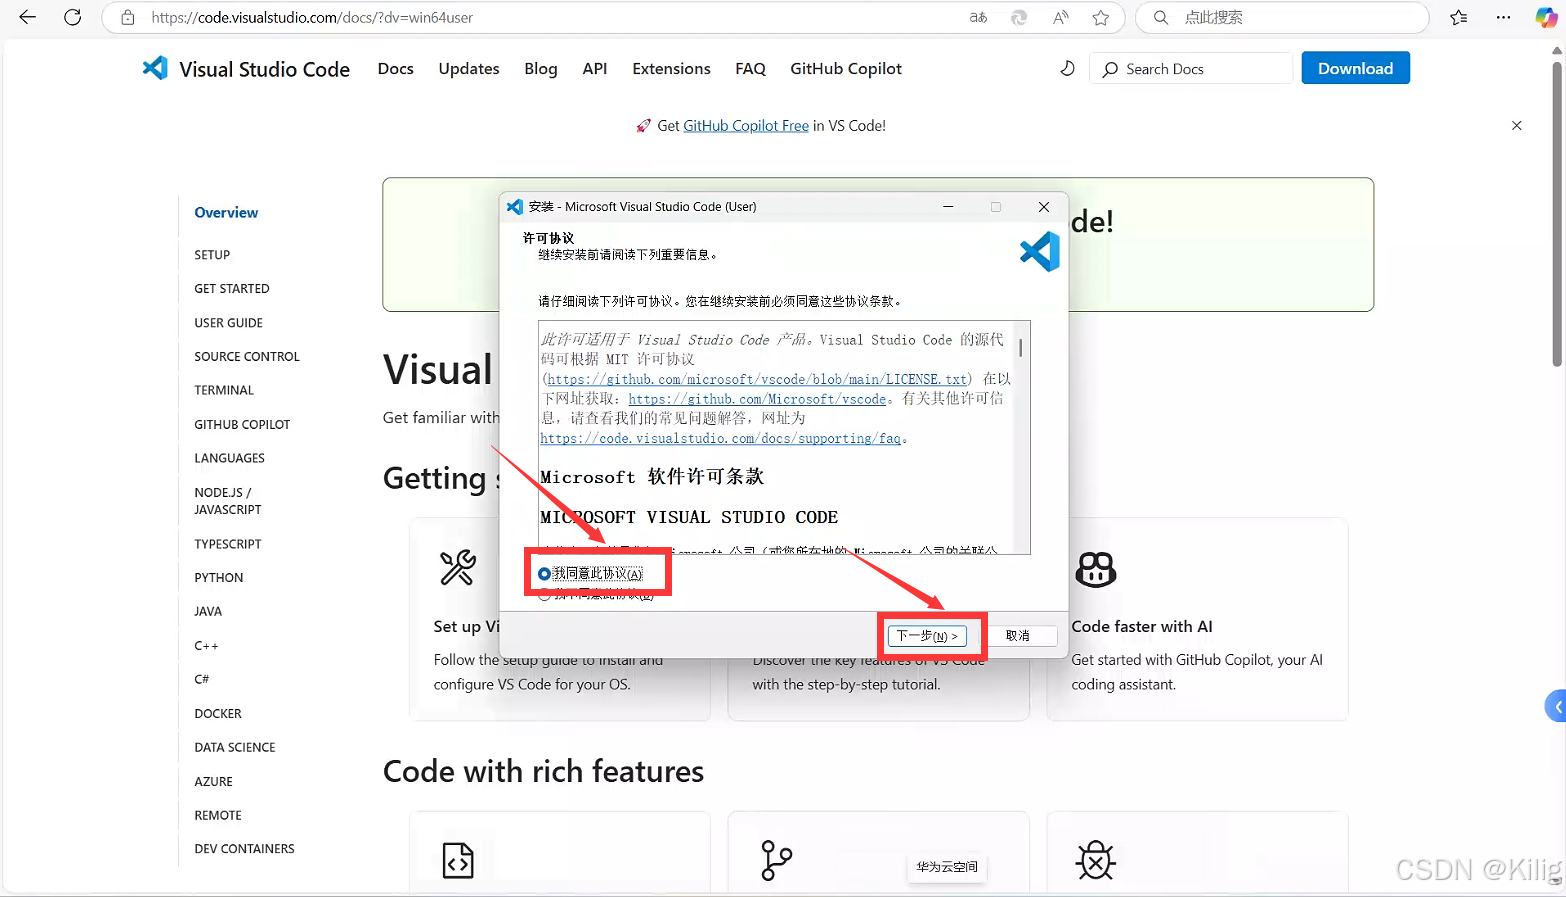The height and width of the screenshot is (897, 1566).
Task: Click the browser address bar URL
Action: (x=312, y=17)
